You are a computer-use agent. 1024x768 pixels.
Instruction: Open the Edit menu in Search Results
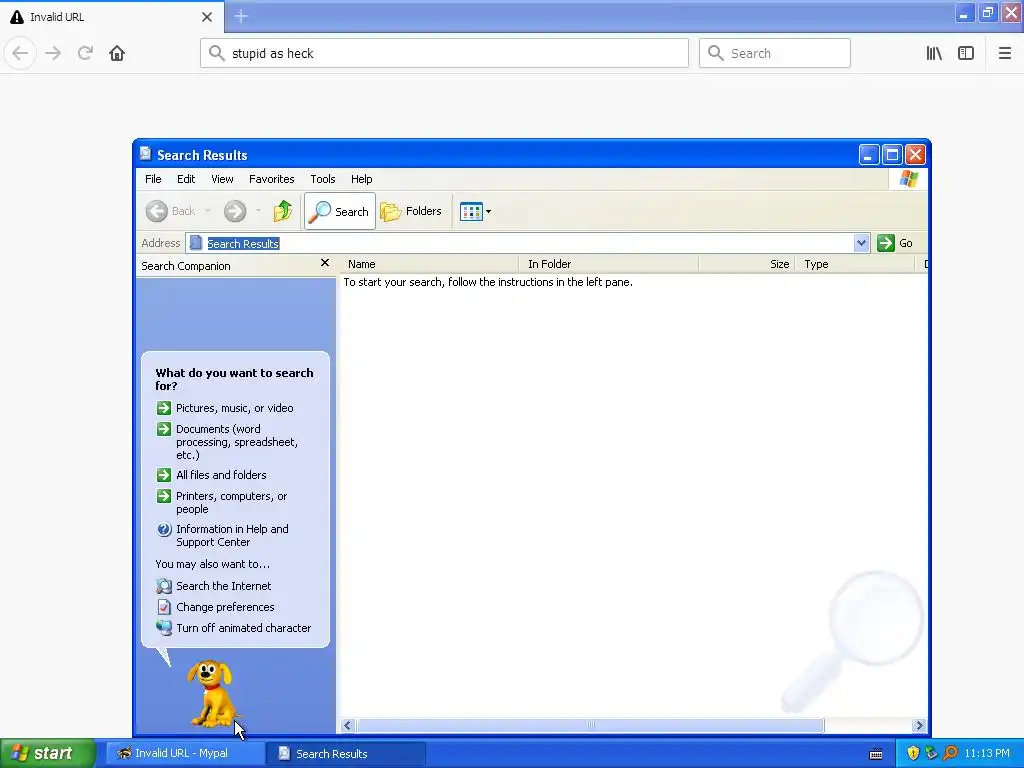click(x=185, y=179)
